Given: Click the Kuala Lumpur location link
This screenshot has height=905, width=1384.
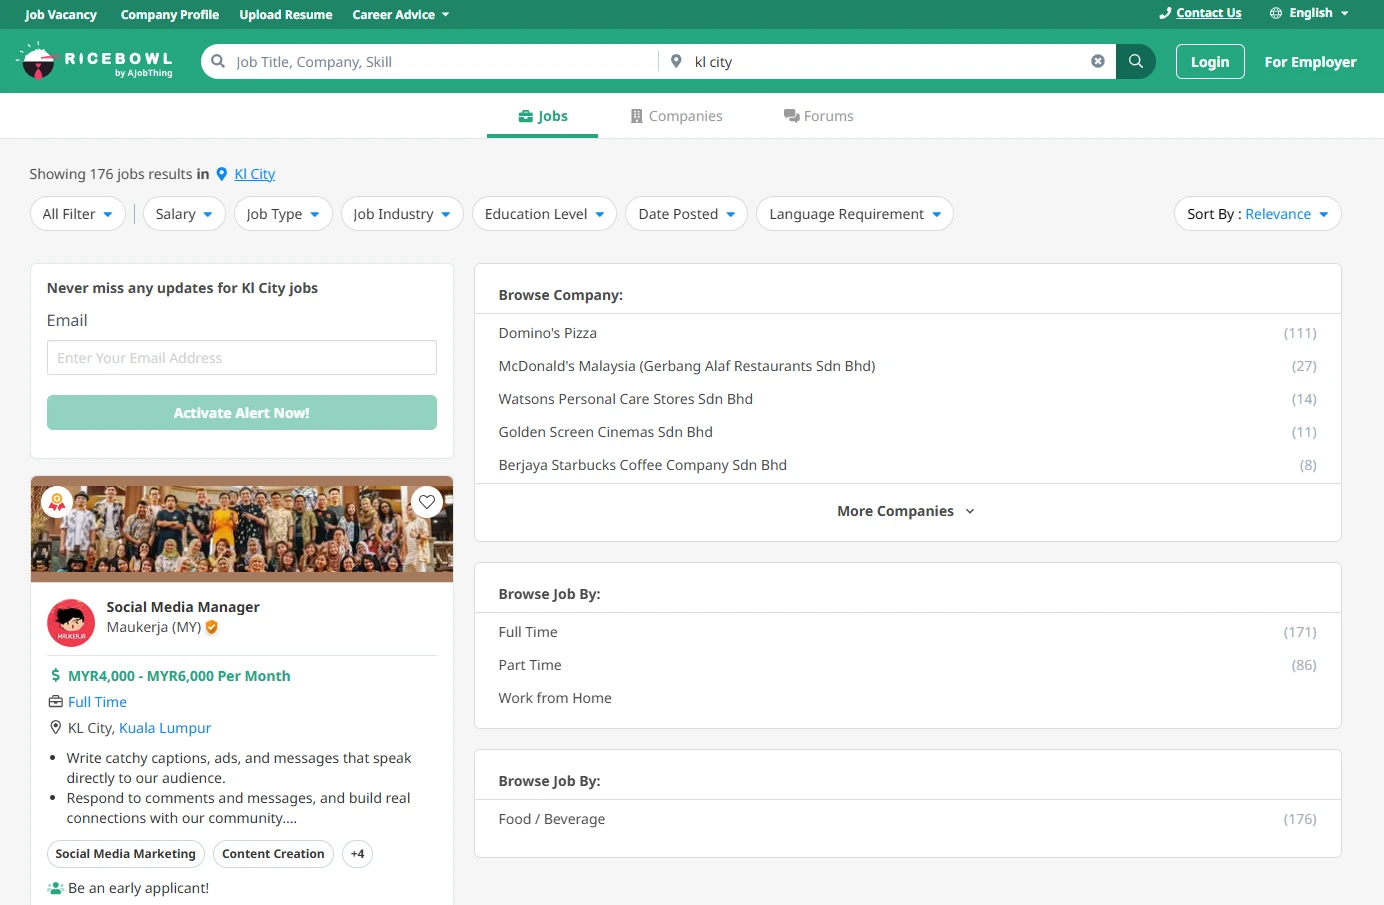Looking at the screenshot, I should [x=165, y=728].
